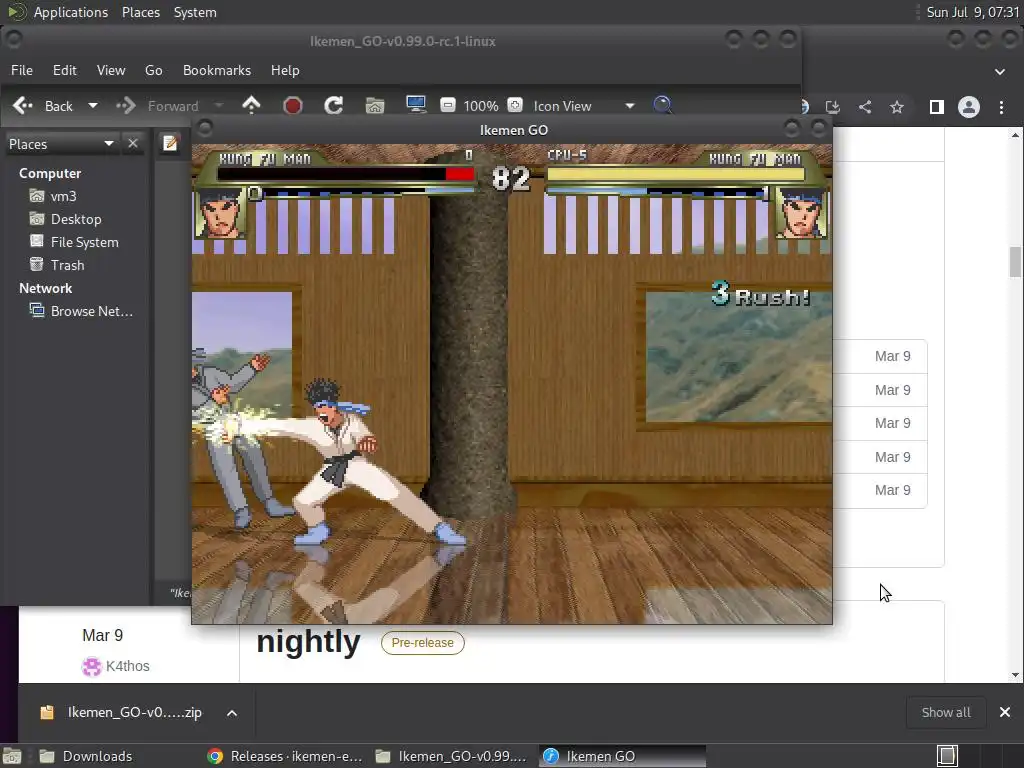
Task: Click Chrome install/download page icon
Action: [x=833, y=106]
